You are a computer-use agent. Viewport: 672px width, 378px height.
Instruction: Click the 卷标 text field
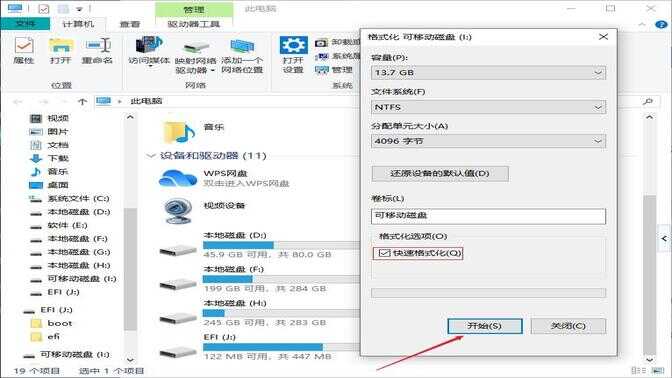[488, 216]
